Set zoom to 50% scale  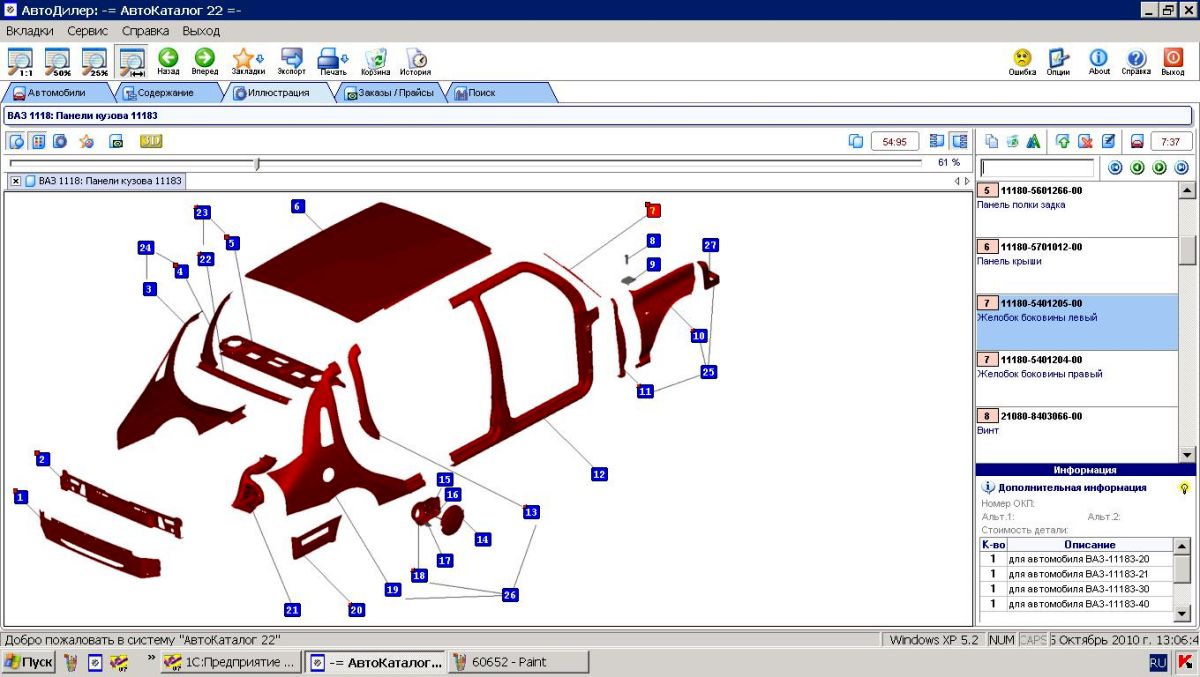(x=57, y=61)
